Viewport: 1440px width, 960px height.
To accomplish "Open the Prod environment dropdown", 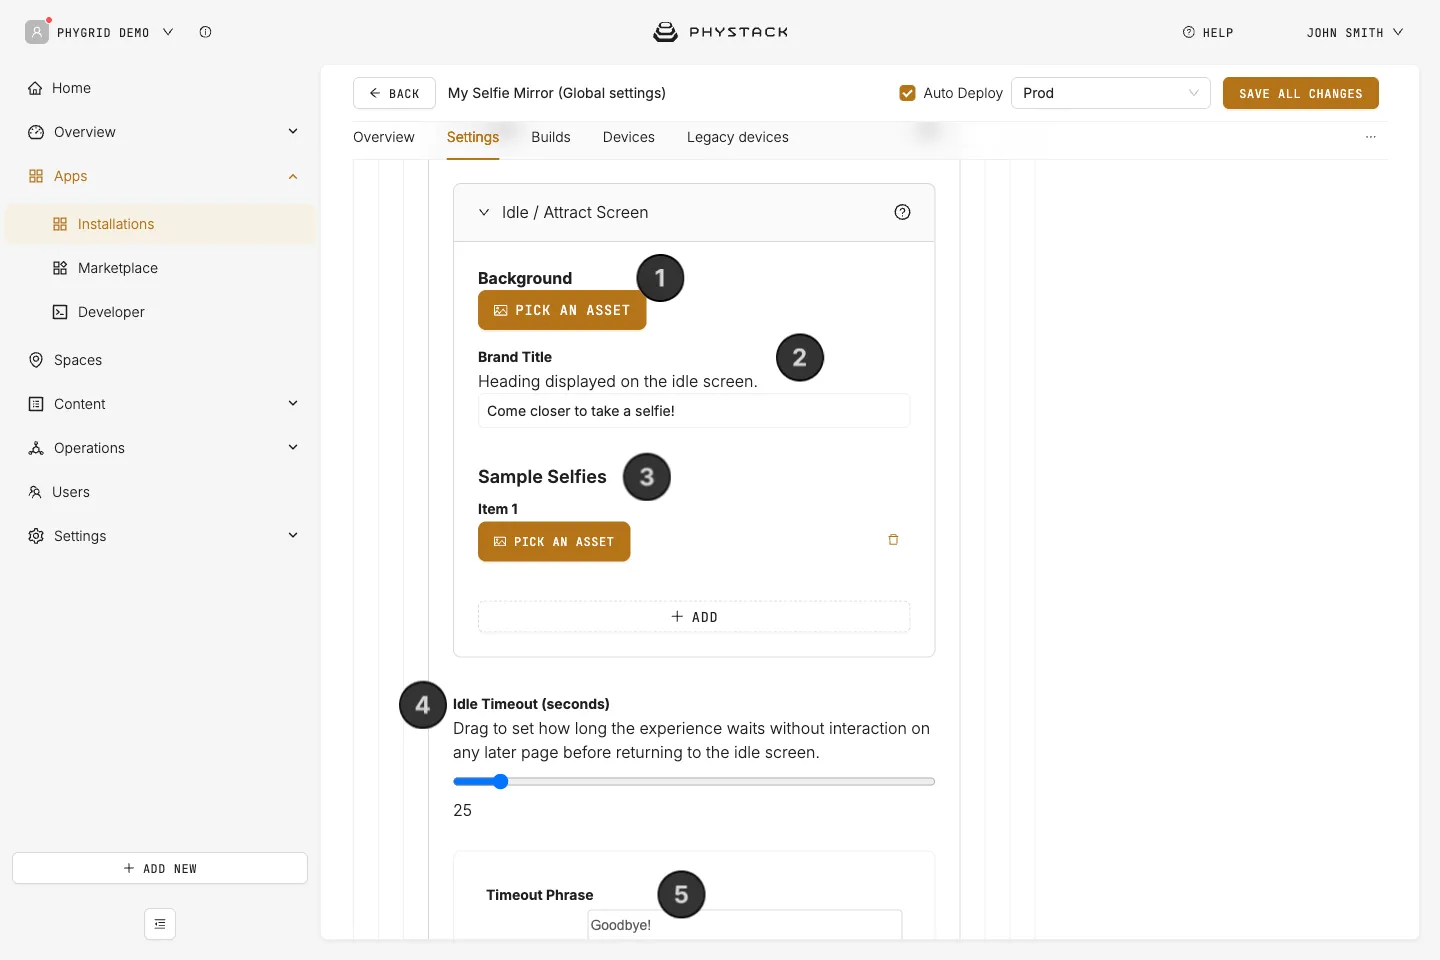I will [x=1111, y=93].
